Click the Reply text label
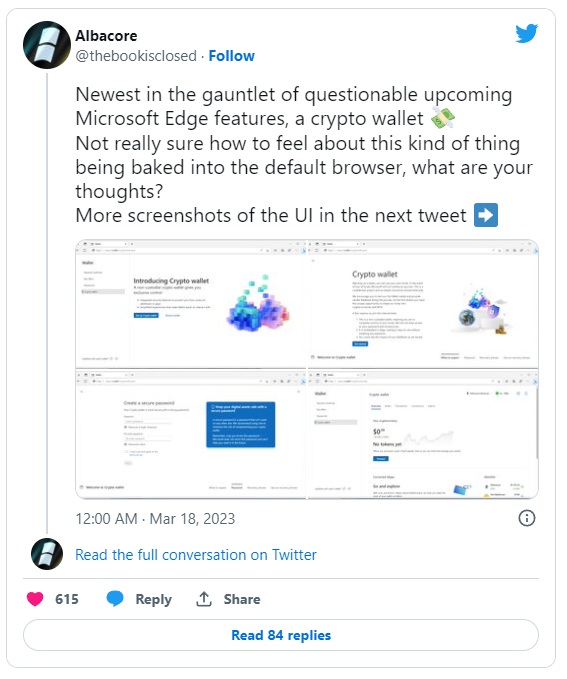The image size is (567, 679). (154, 600)
